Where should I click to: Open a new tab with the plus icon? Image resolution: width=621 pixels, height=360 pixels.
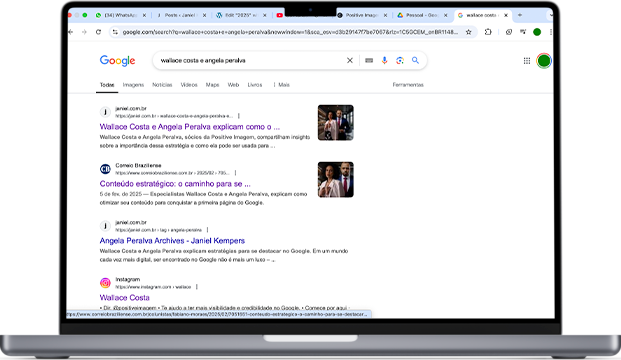click(x=520, y=15)
